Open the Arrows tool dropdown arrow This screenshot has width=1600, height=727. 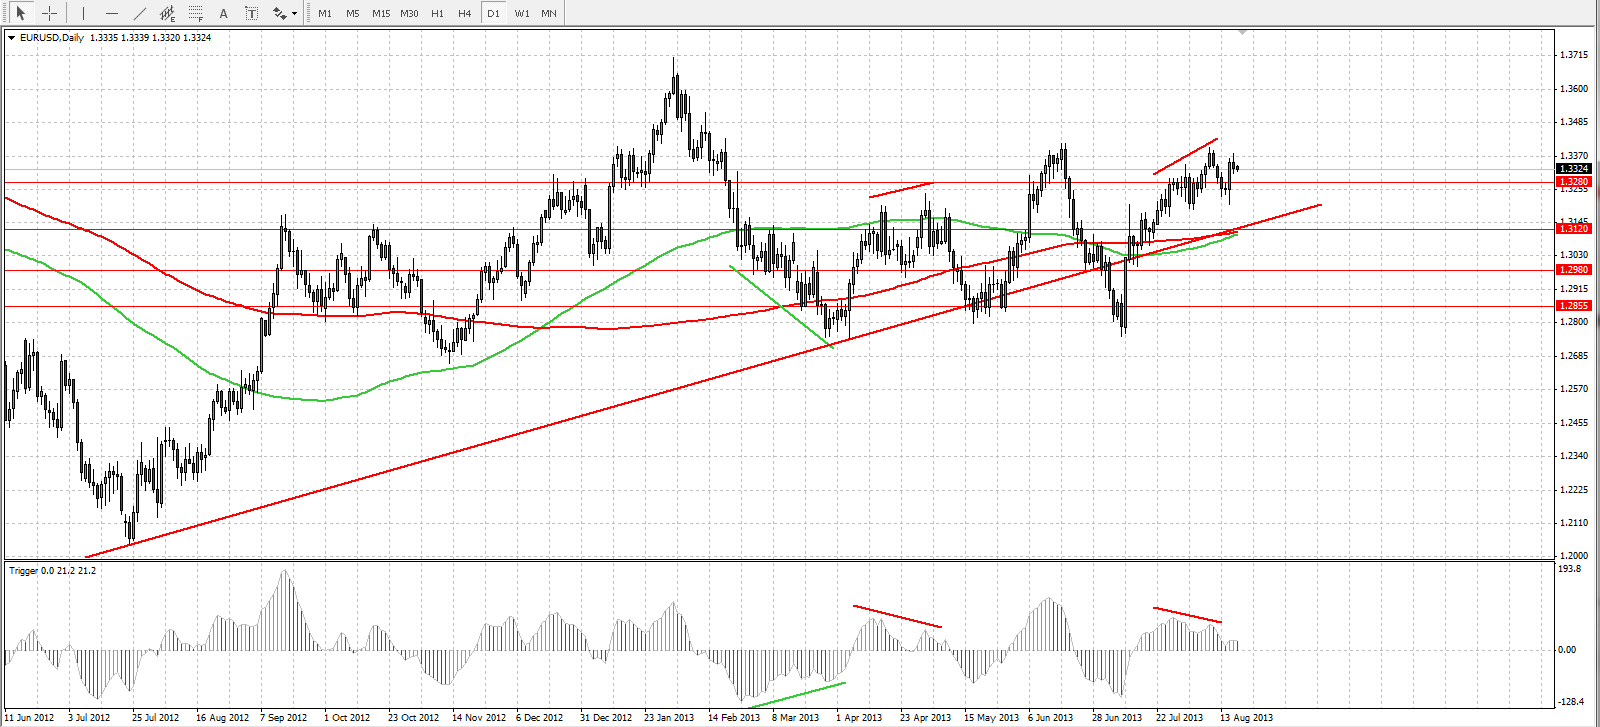tap(296, 14)
